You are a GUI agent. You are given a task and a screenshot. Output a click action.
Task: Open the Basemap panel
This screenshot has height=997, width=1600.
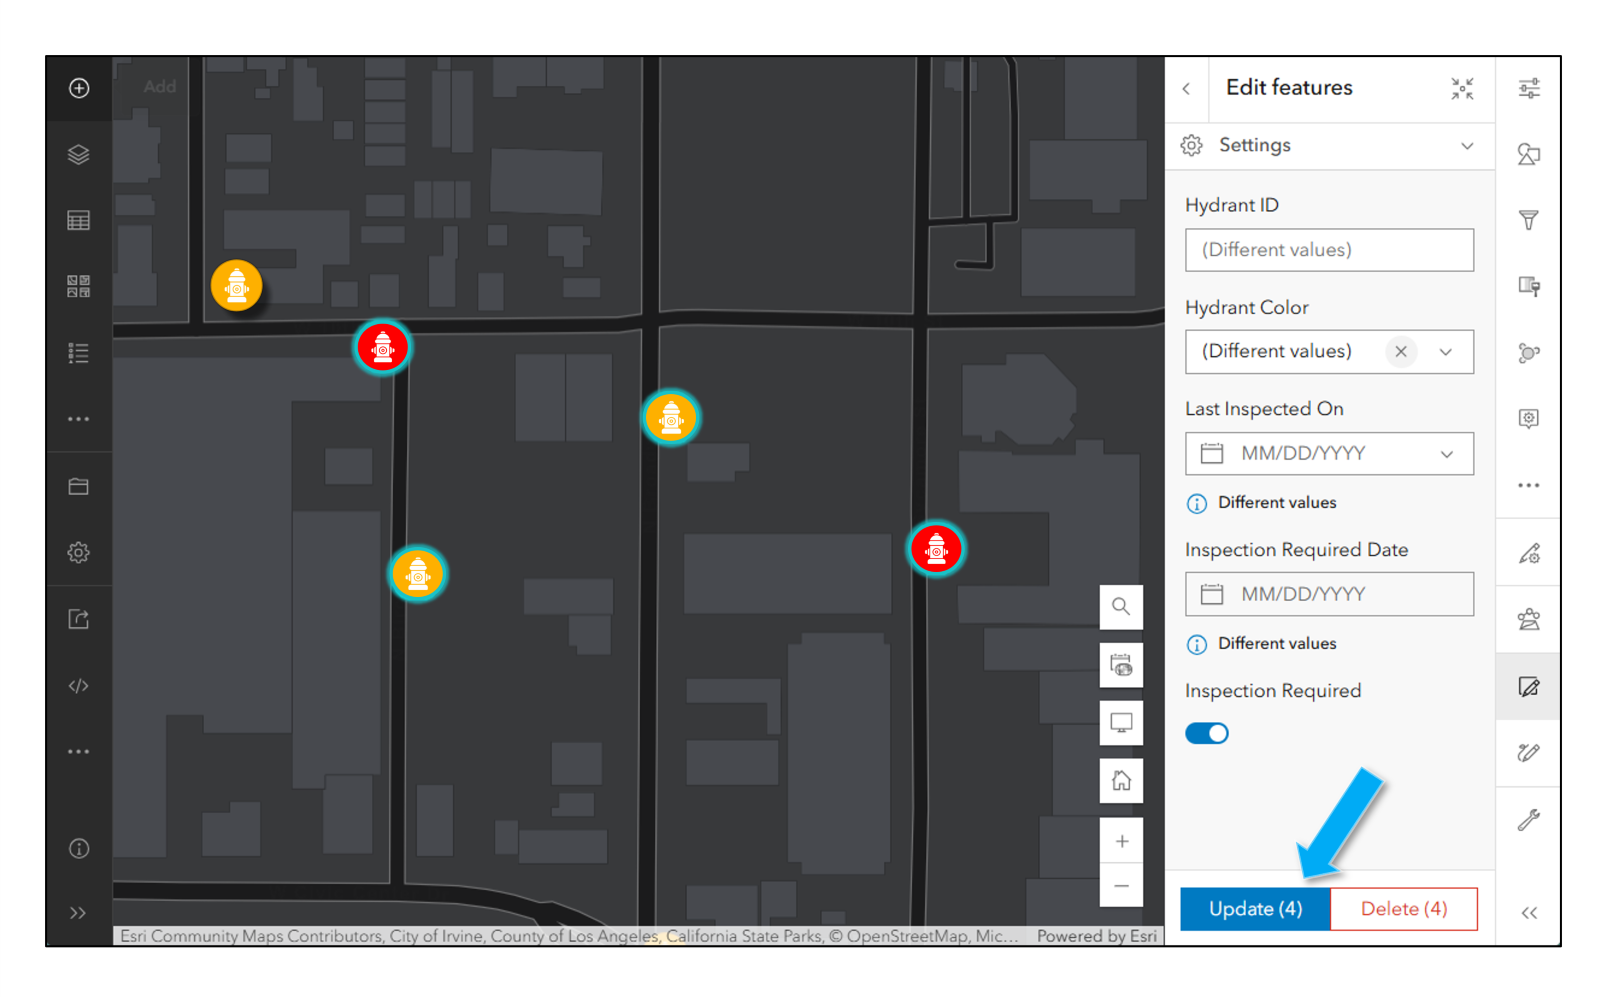pyautogui.click(x=79, y=286)
